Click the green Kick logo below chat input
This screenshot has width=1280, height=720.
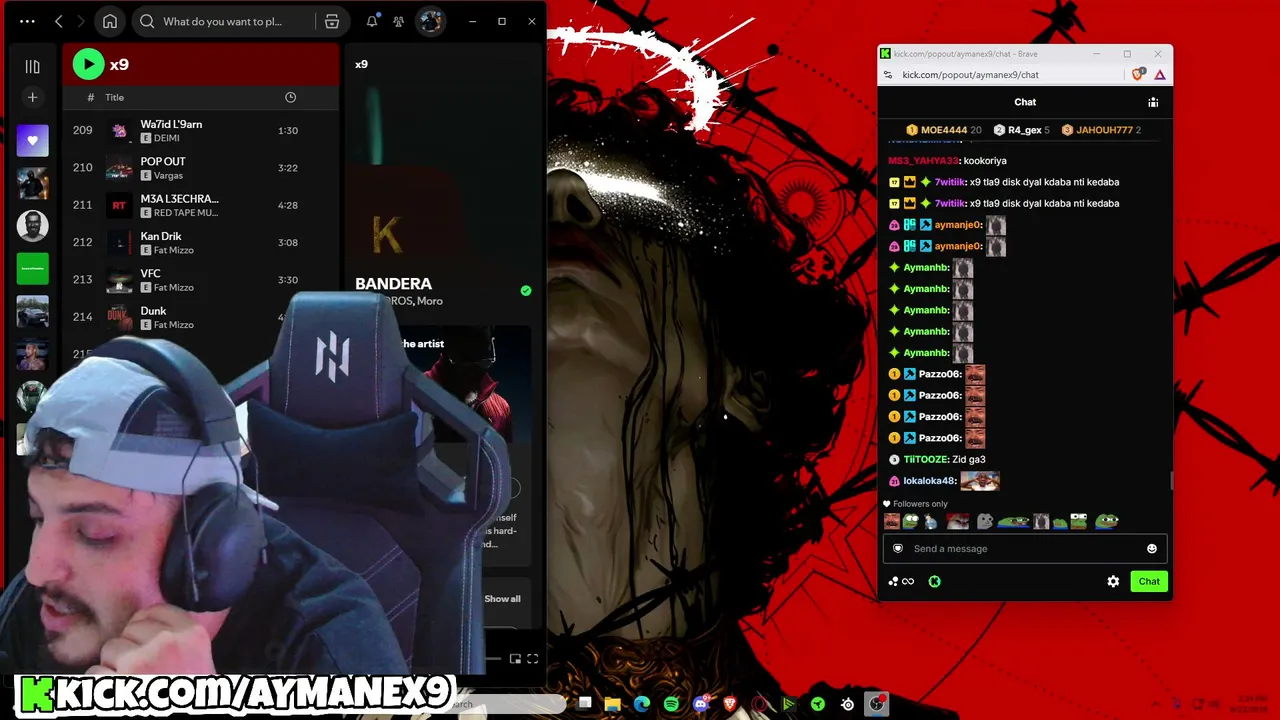(x=934, y=581)
